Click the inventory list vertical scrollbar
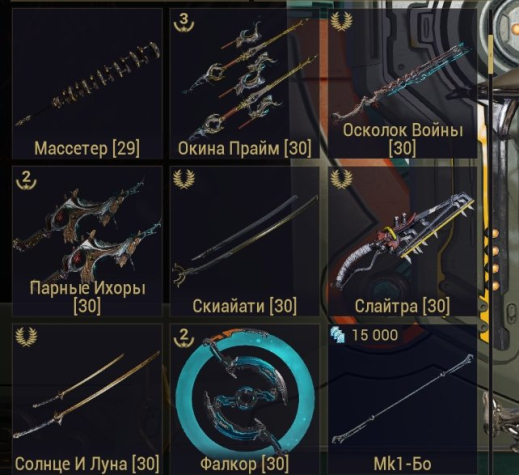Viewport: 519px width, 475px height. 490,233
